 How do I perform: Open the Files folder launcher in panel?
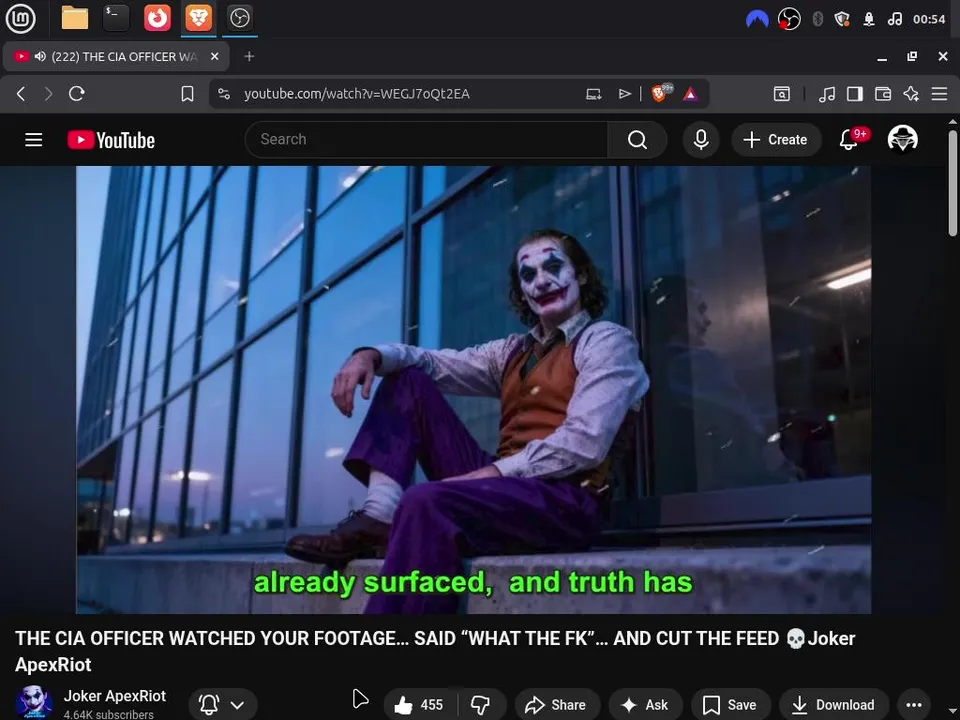[75, 18]
